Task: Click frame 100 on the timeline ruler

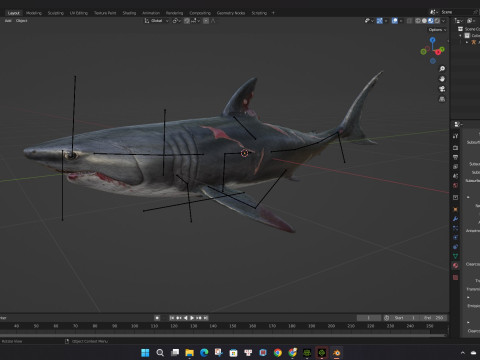Action: pyautogui.click(x=134, y=326)
